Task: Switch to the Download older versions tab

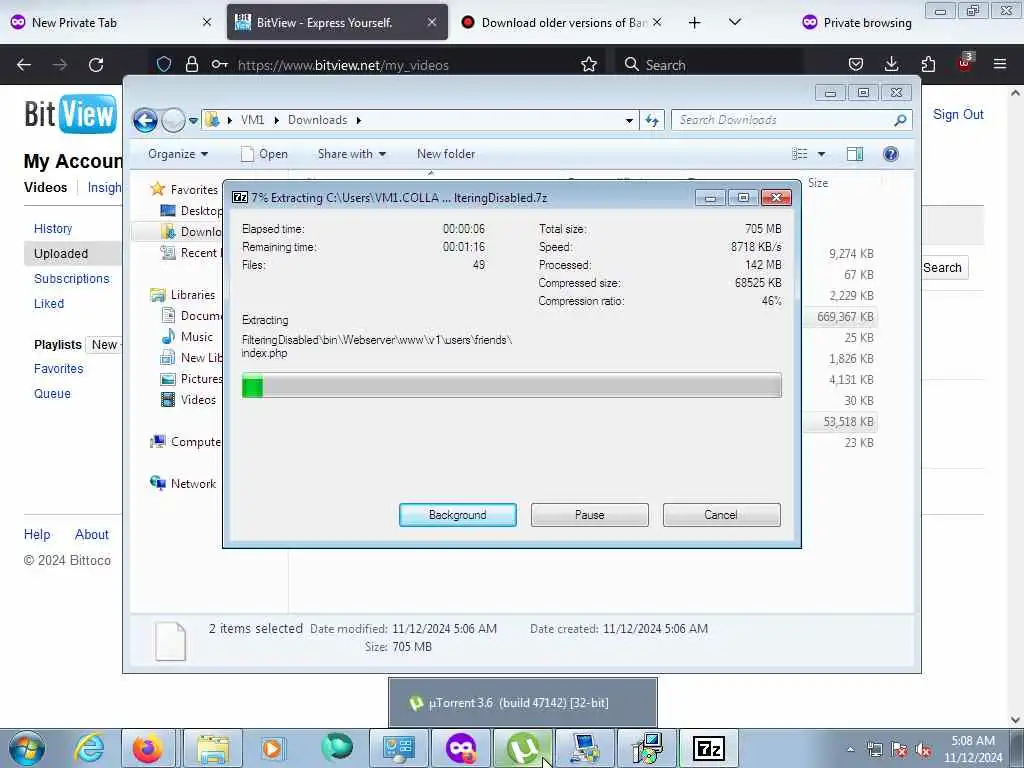Action: tap(563, 22)
